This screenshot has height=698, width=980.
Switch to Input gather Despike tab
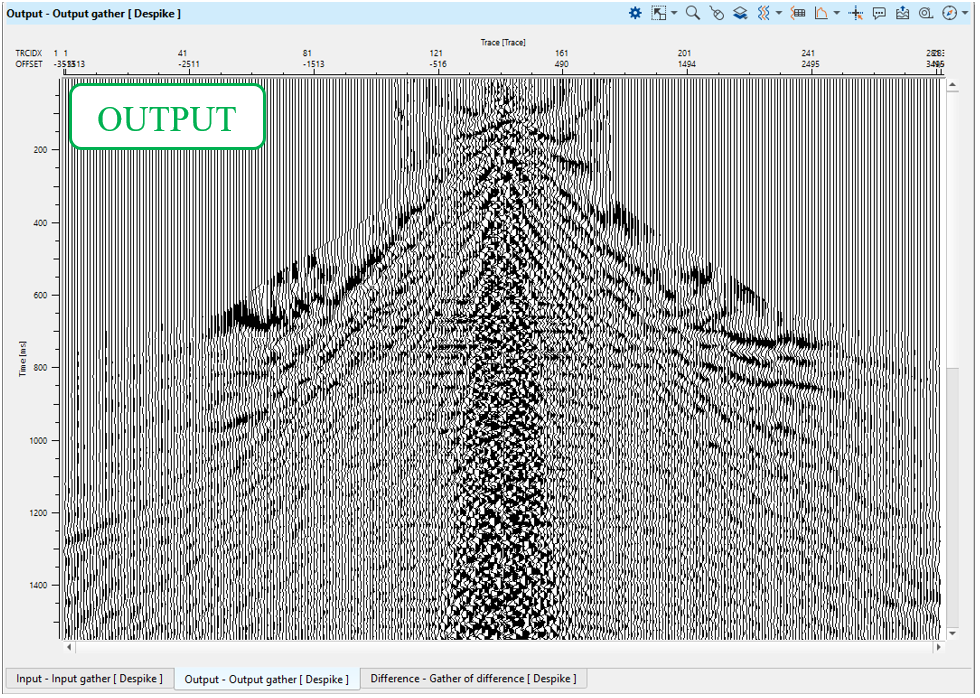tap(89, 678)
